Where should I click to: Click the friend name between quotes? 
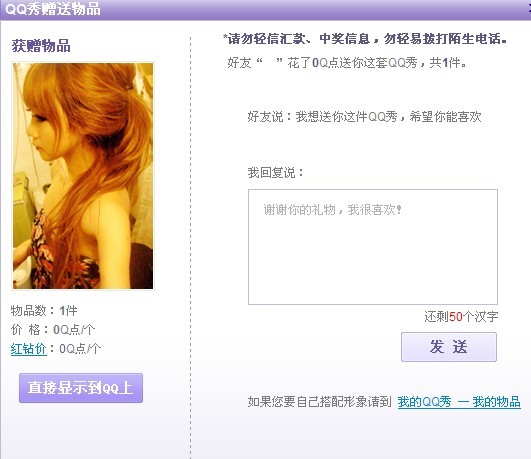coord(270,63)
